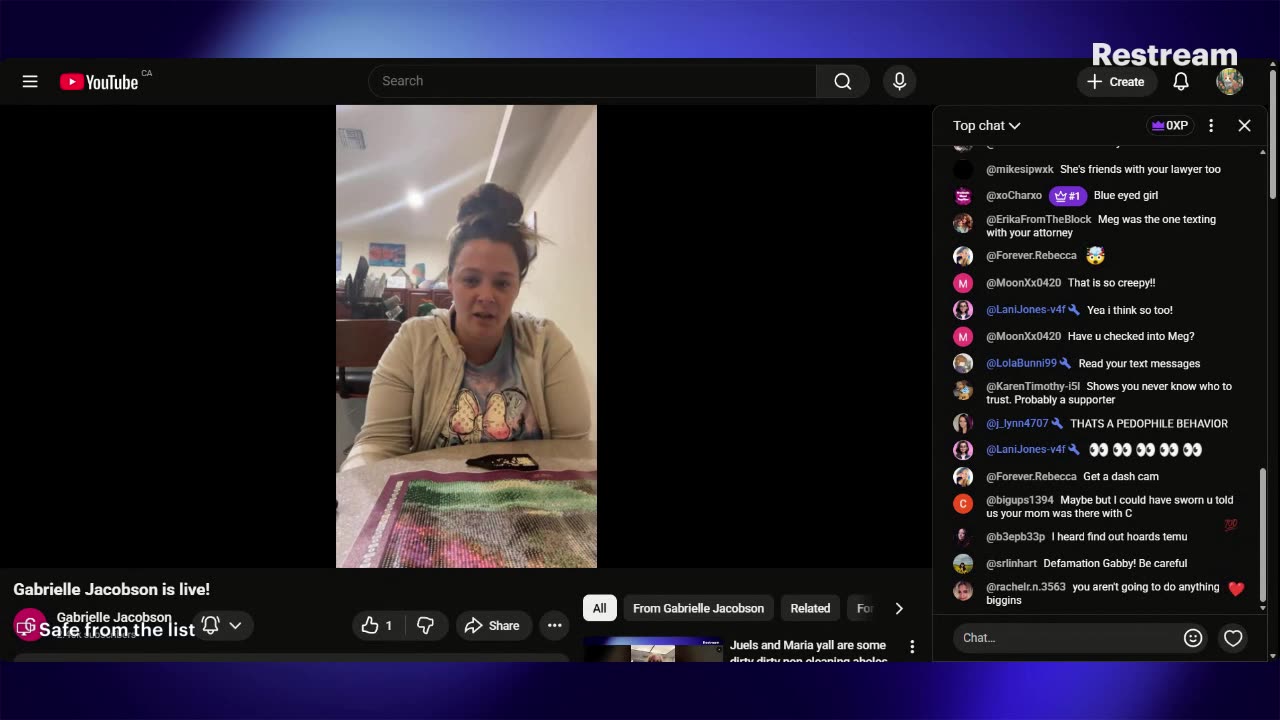Open @bigups1394 avatar
Viewport: 1280px width, 720px height.
(x=963, y=504)
